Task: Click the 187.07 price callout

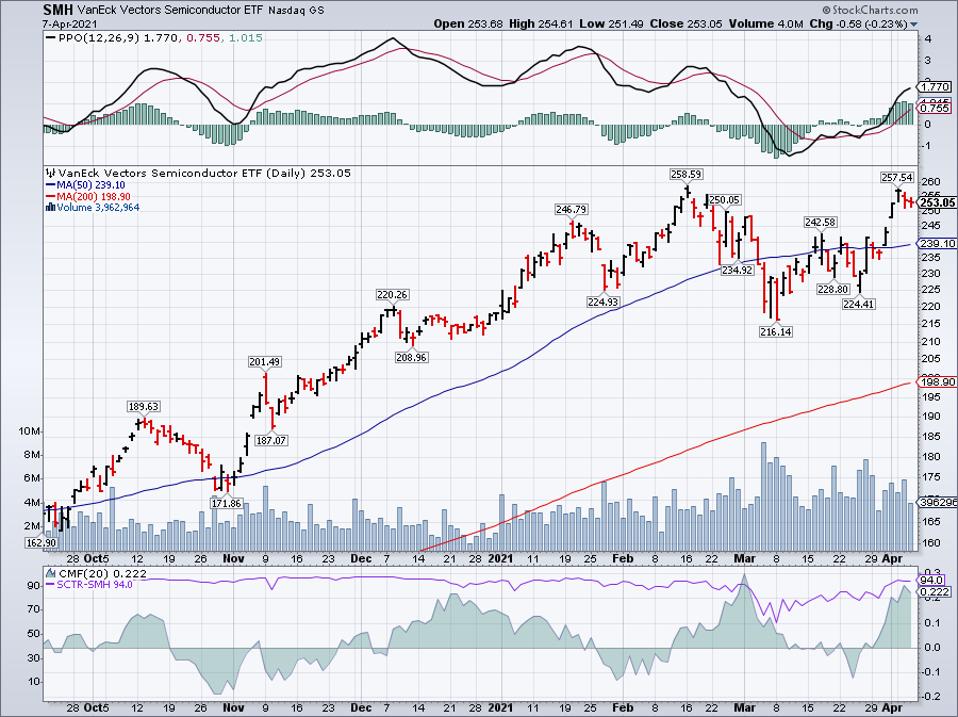Action: tap(271, 440)
